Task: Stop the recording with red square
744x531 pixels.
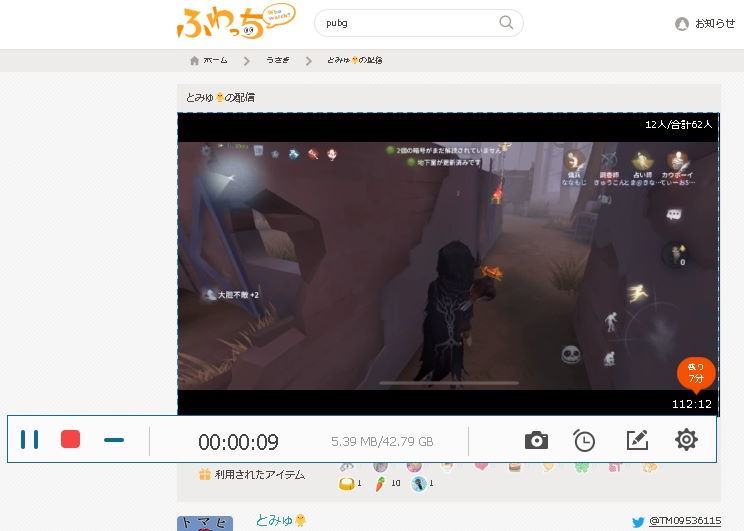Action: [71, 439]
